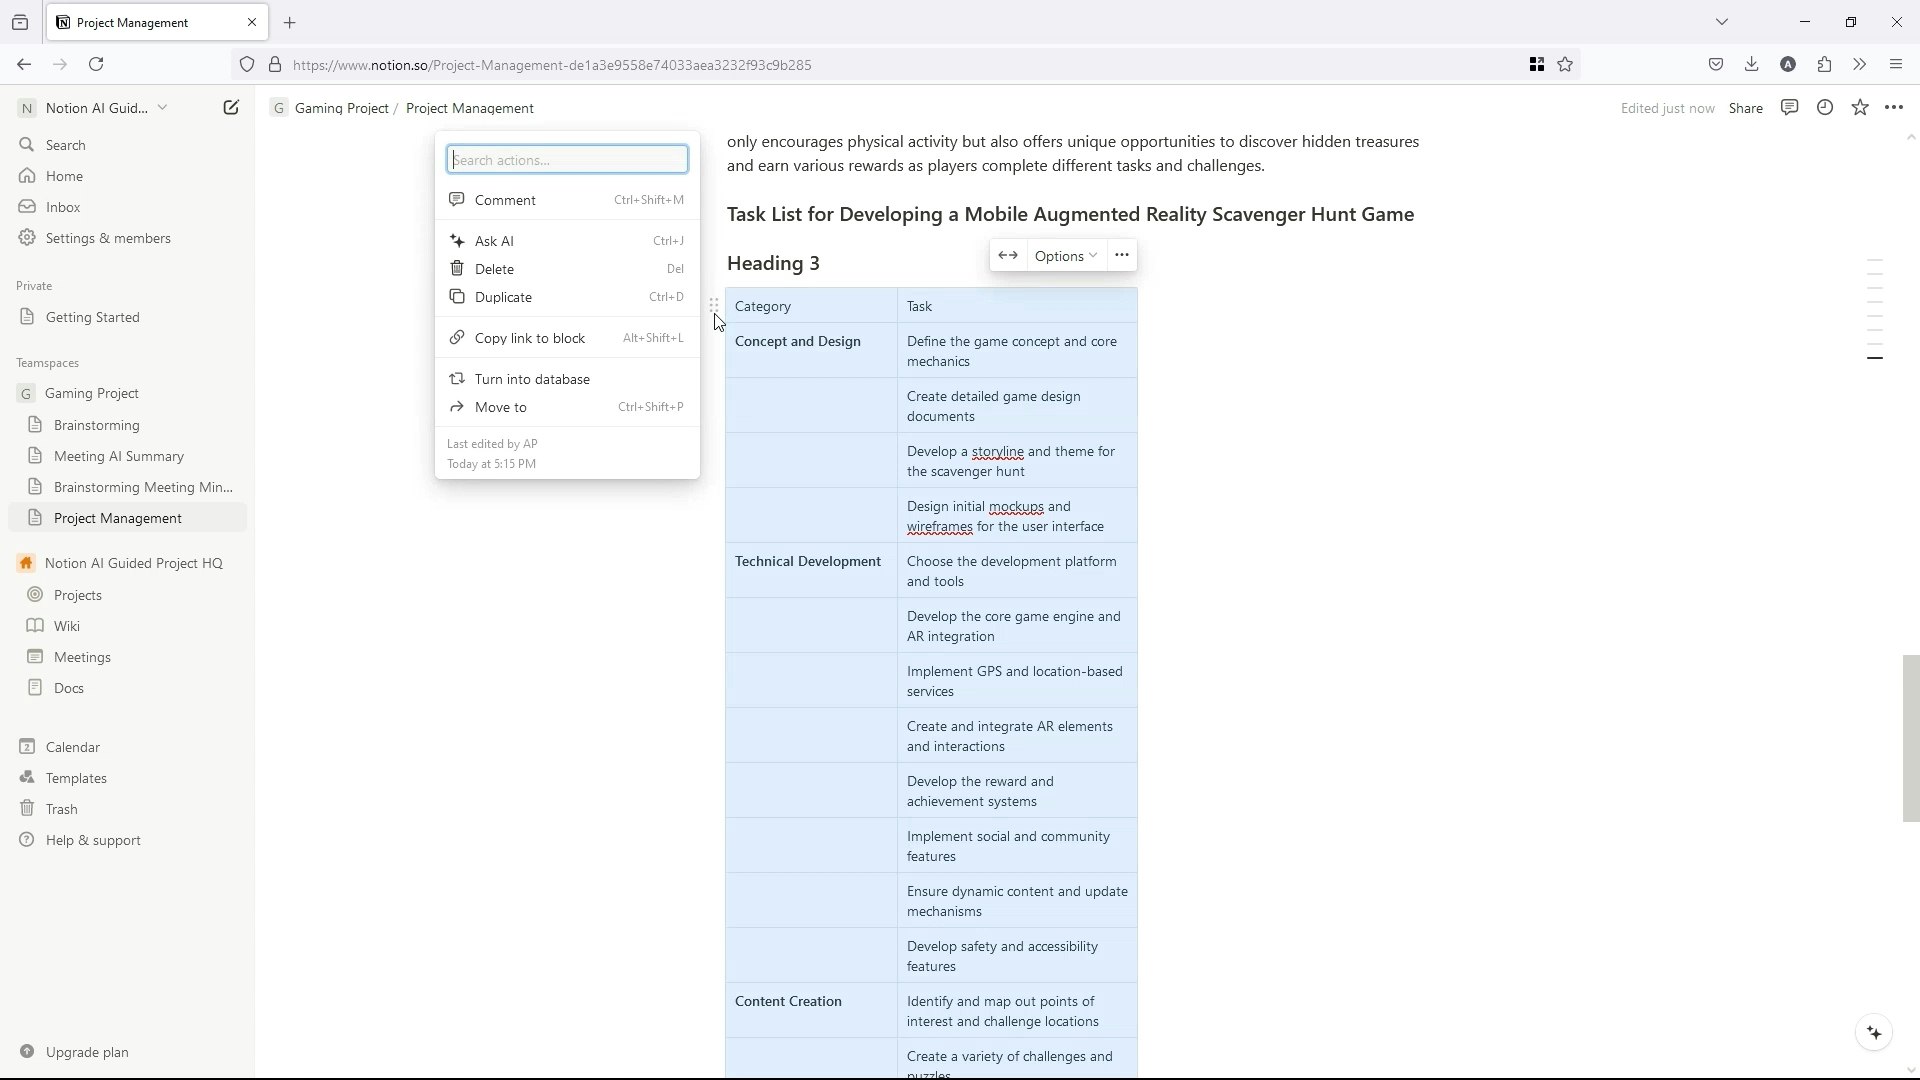Fit table to page width icon
Viewport: 1920px width, 1080px height.
1008,256
